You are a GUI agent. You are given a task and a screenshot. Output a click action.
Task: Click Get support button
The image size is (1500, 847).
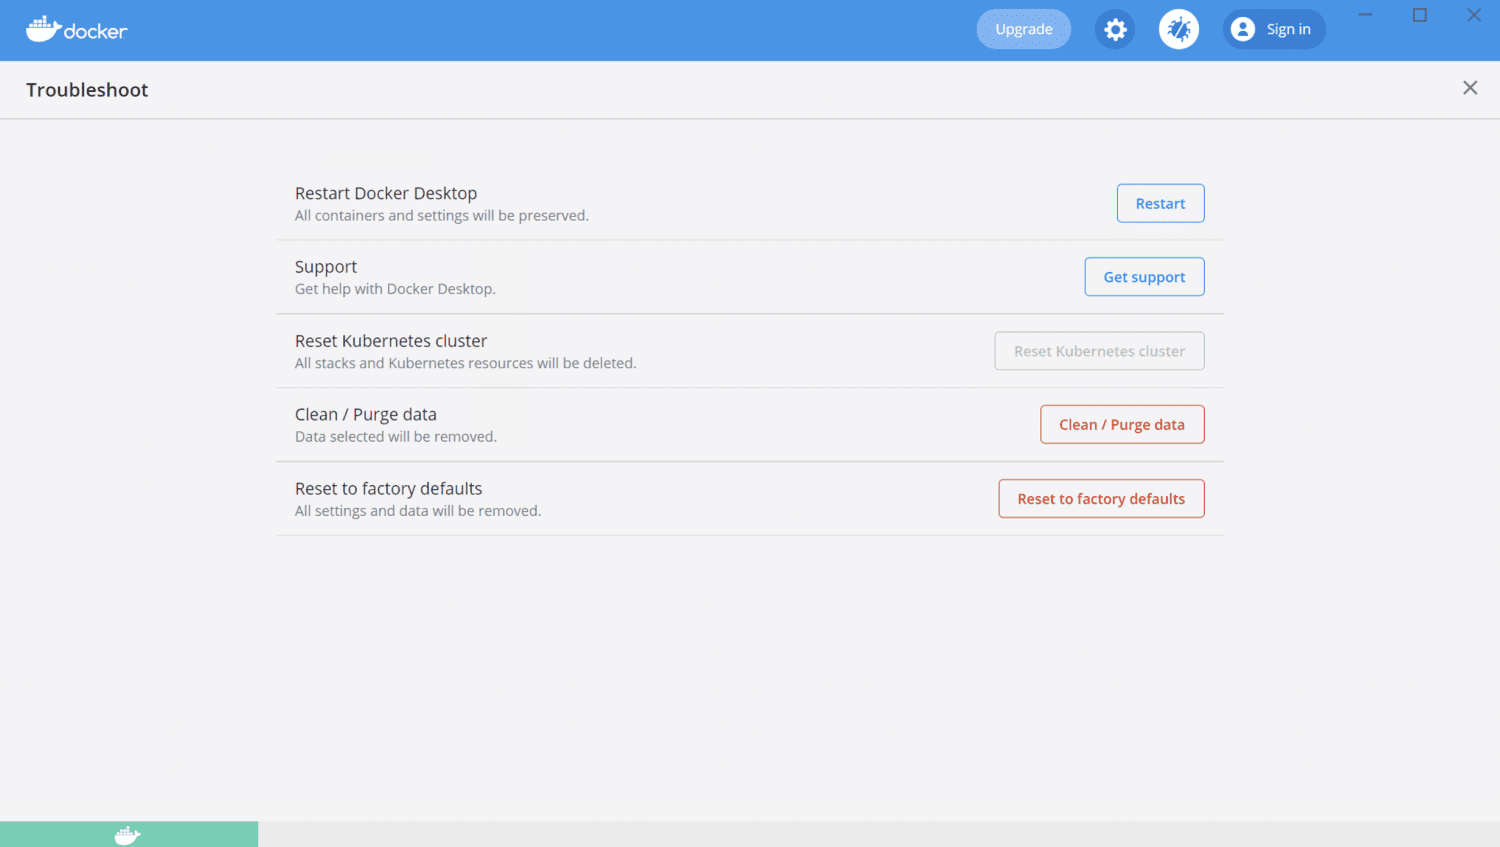1144,277
